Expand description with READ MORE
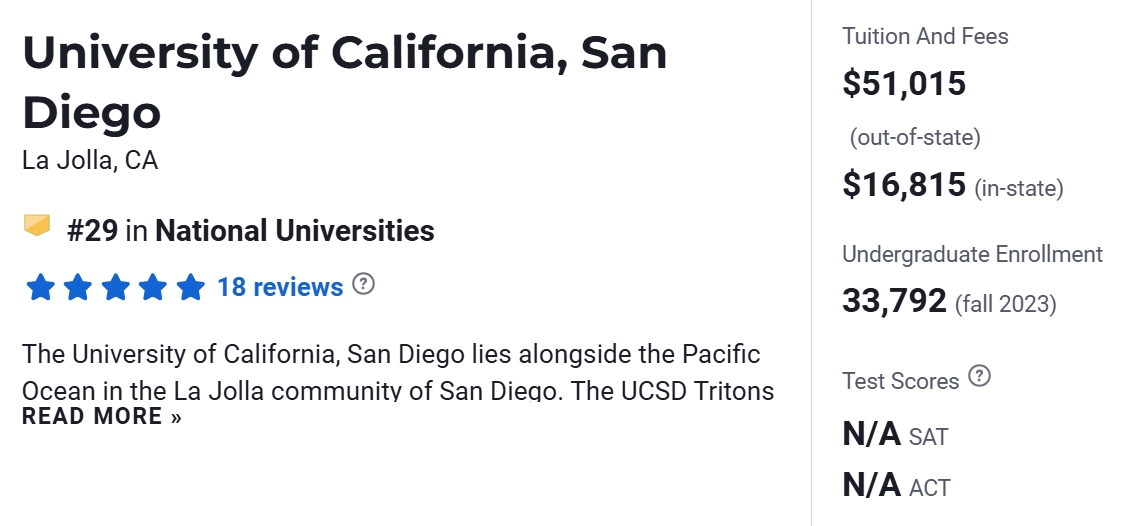The height and width of the screenshot is (526, 1126). [102, 416]
